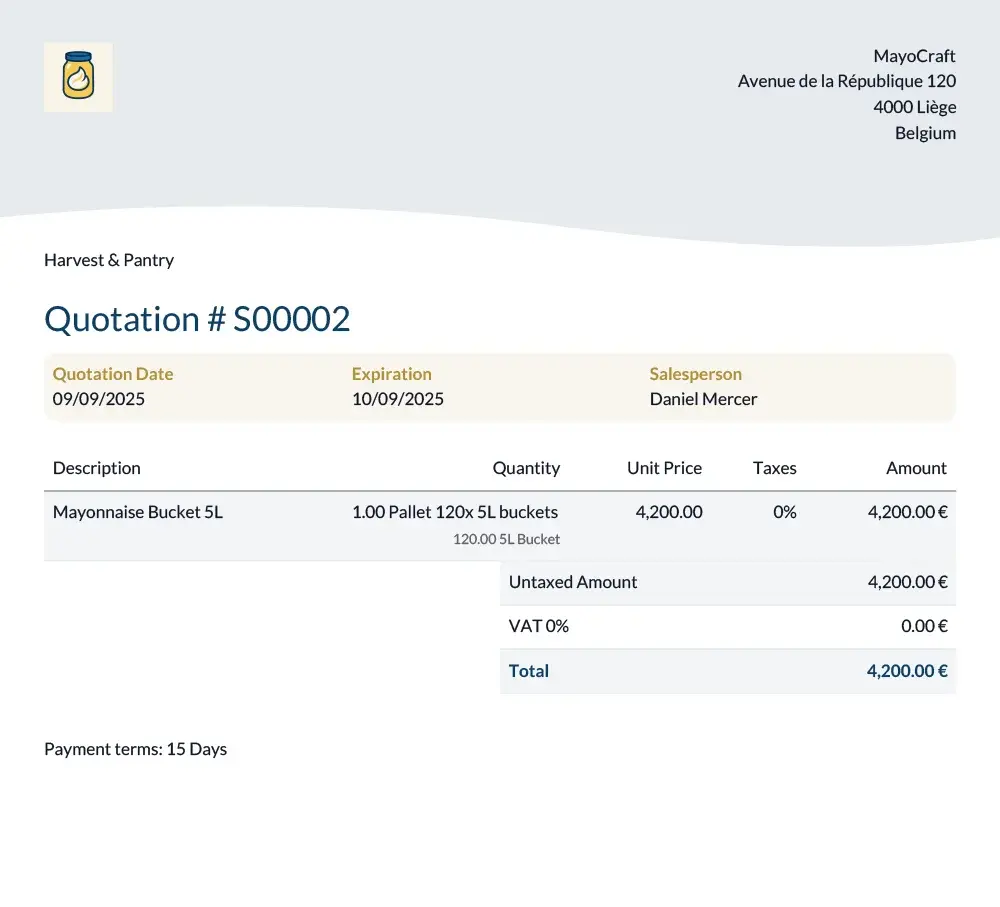Click the Unit Price column header

click(665, 468)
